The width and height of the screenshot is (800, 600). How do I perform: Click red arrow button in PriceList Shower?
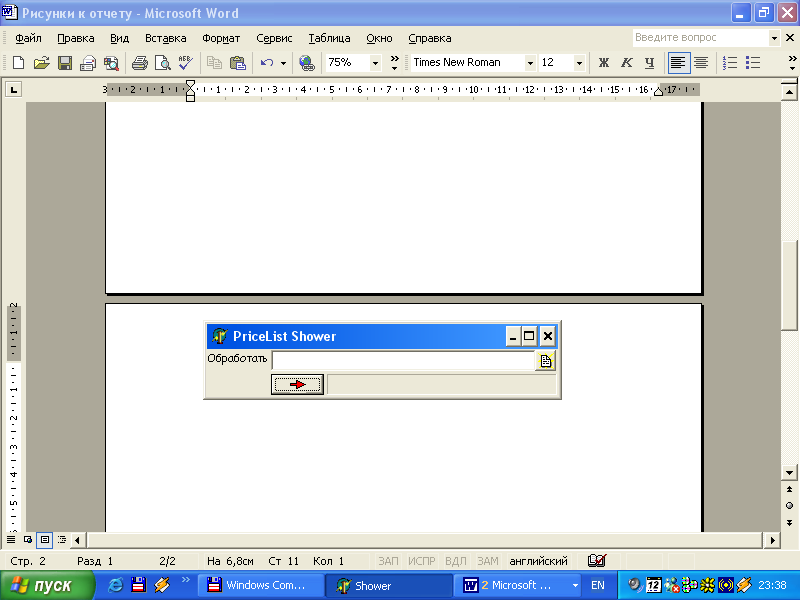point(297,385)
